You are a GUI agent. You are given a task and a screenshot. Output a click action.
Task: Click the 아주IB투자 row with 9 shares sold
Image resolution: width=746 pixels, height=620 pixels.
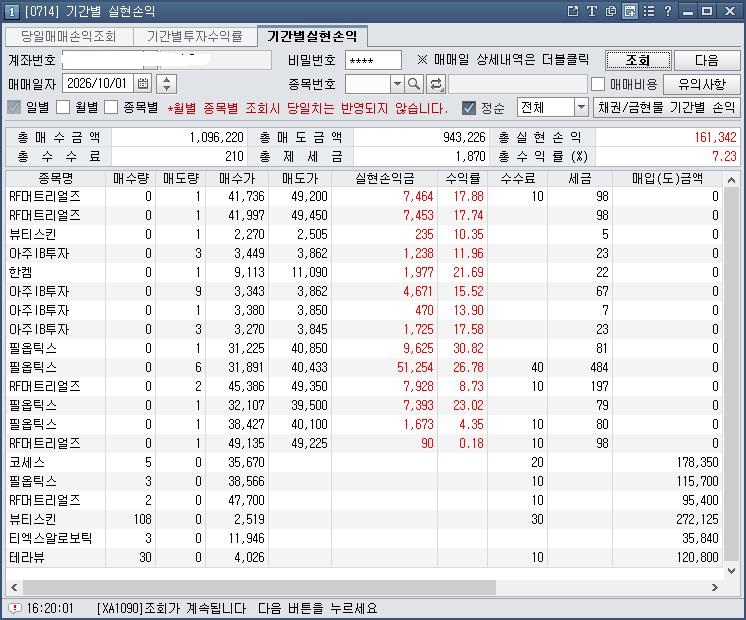tap(364, 291)
